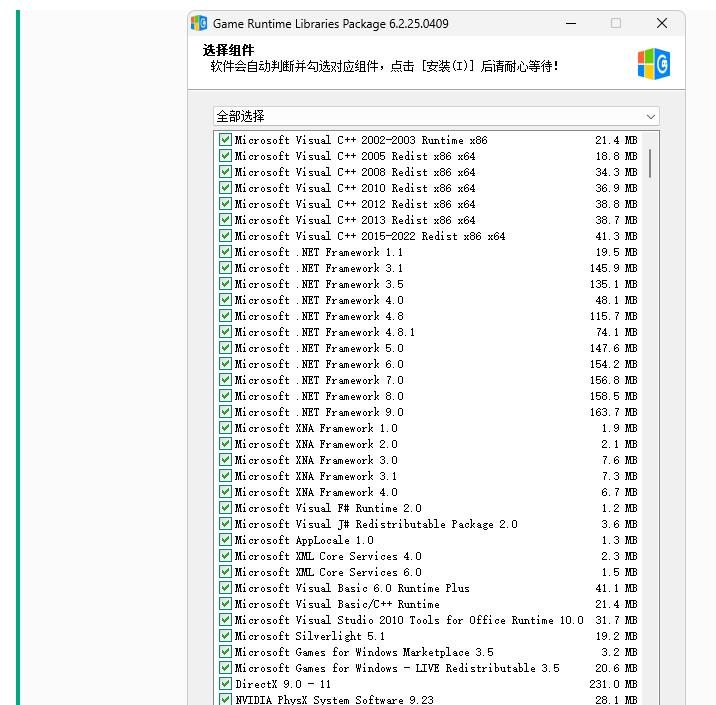Click the 选择组件 heading text
Screen dimensions: 716x705
[228, 50]
